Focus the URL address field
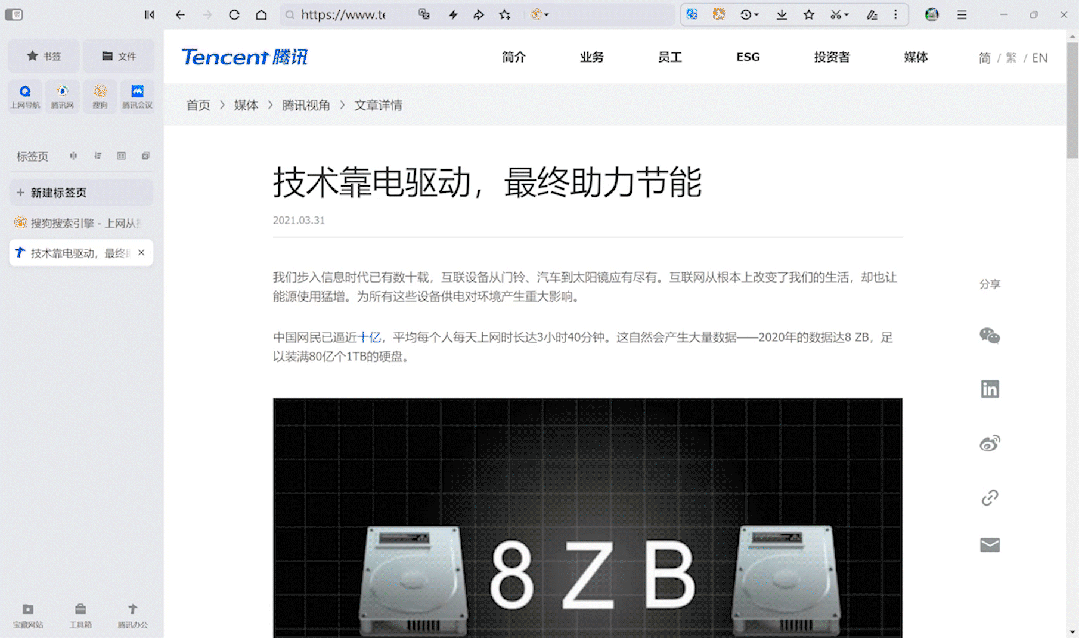This screenshot has height=638, width=1079. 343,14
